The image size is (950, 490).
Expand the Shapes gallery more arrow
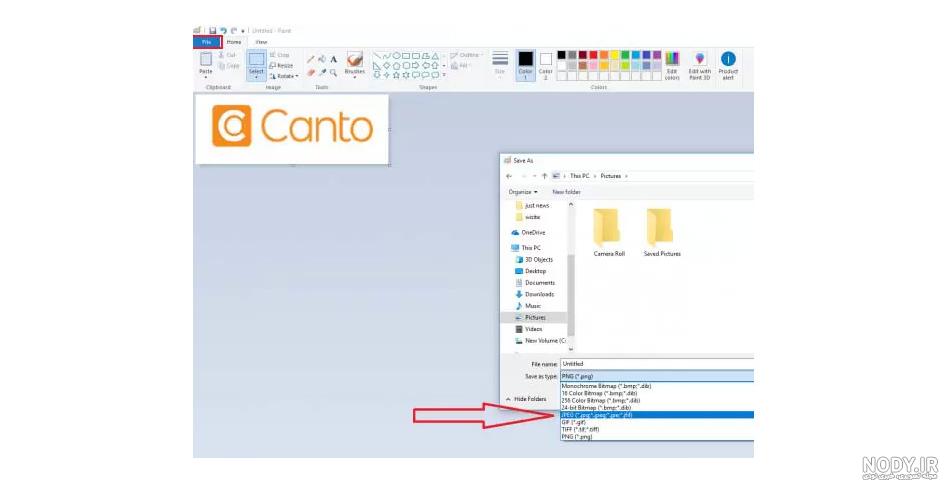pyautogui.click(x=444, y=75)
